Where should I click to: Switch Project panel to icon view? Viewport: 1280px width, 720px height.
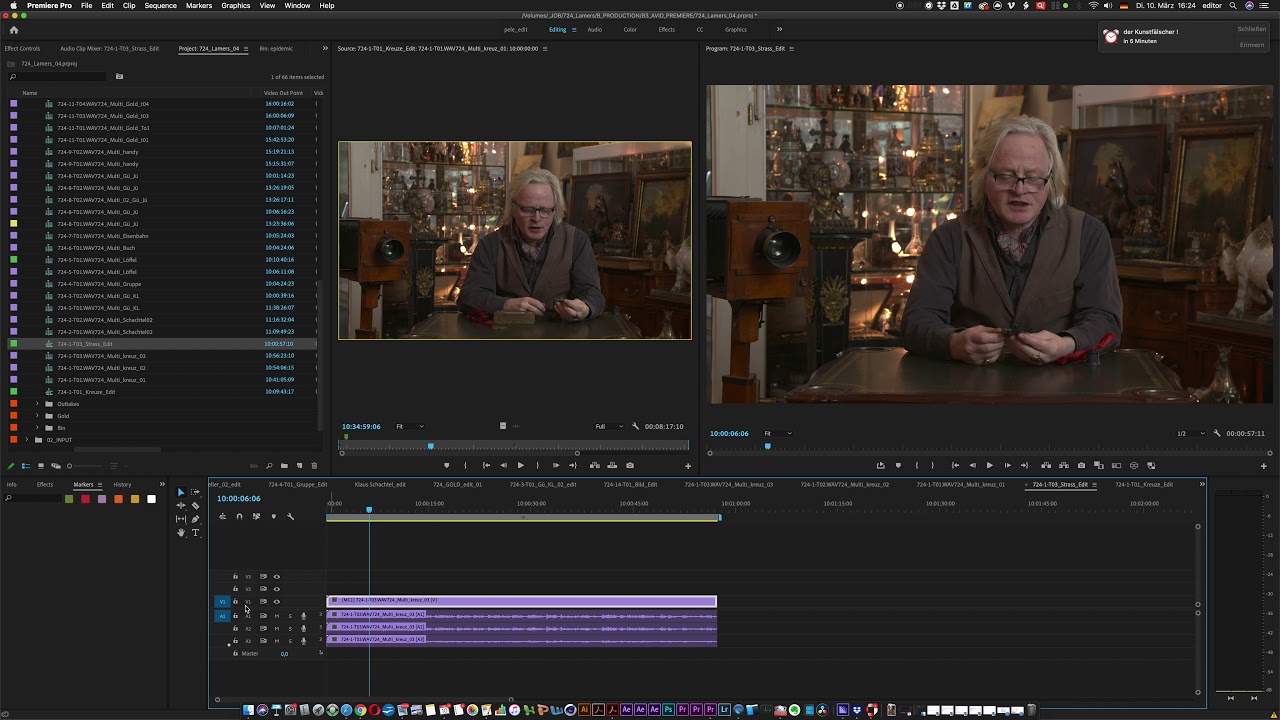41,465
